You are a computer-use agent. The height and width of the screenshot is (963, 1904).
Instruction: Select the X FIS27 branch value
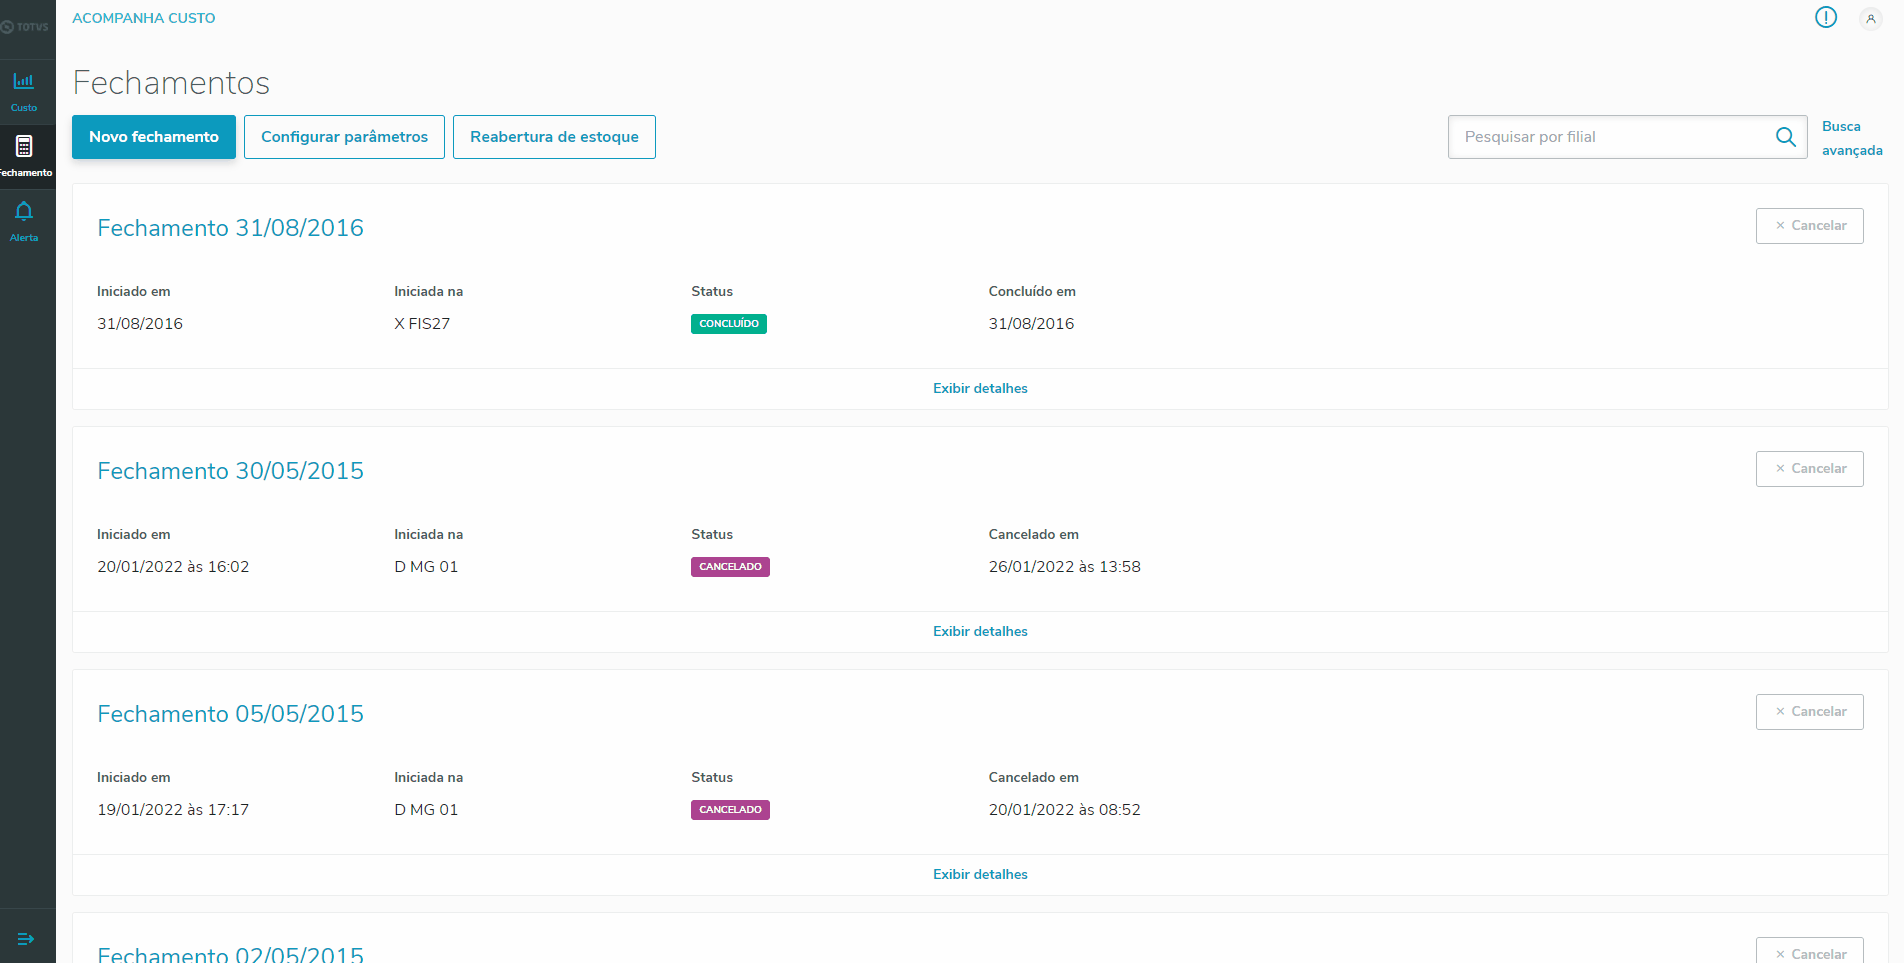422,324
